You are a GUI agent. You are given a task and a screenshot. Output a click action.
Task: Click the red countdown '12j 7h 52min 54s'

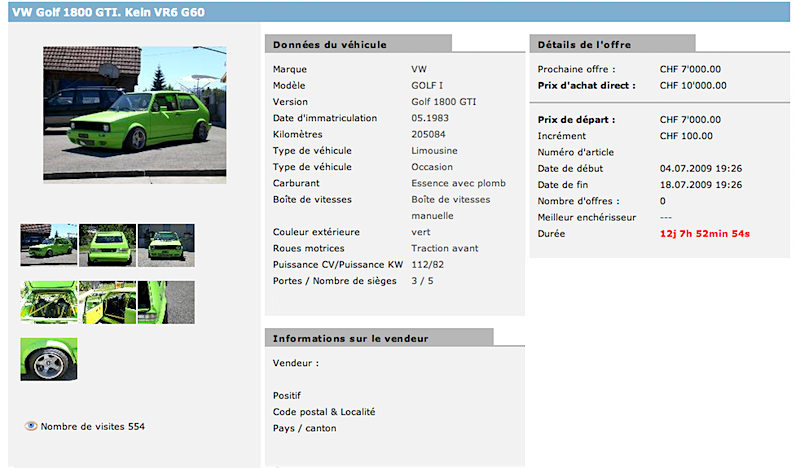click(x=705, y=234)
